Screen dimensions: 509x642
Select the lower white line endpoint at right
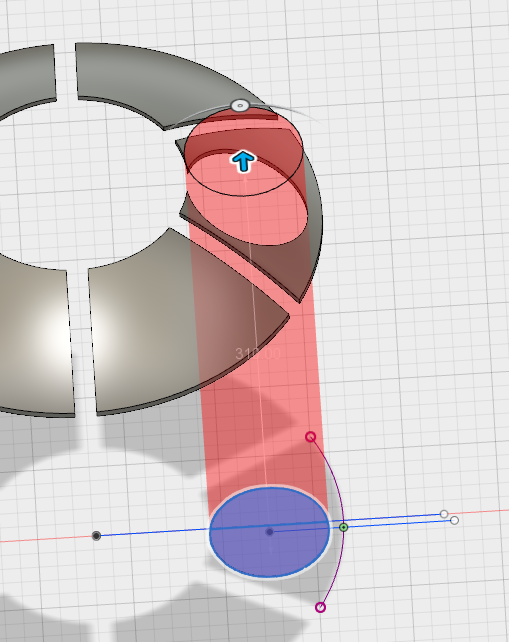tap(454, 520)
